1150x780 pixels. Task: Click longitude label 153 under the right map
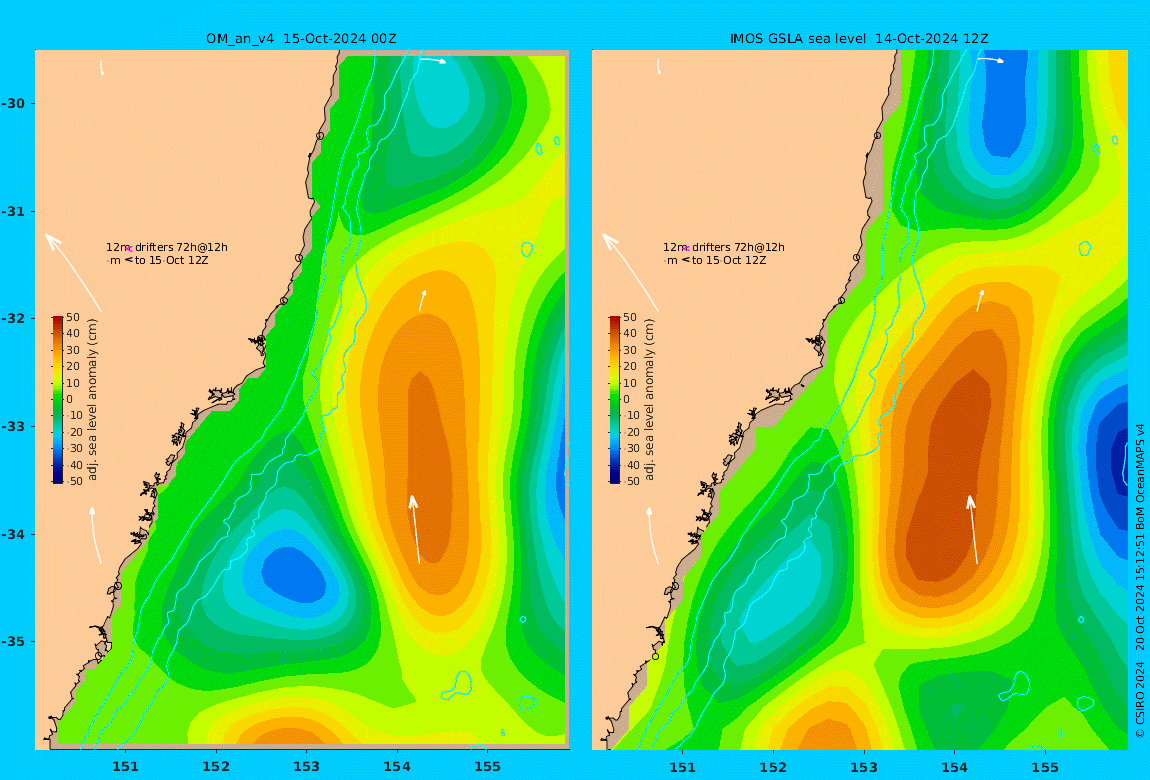(863, 766)
